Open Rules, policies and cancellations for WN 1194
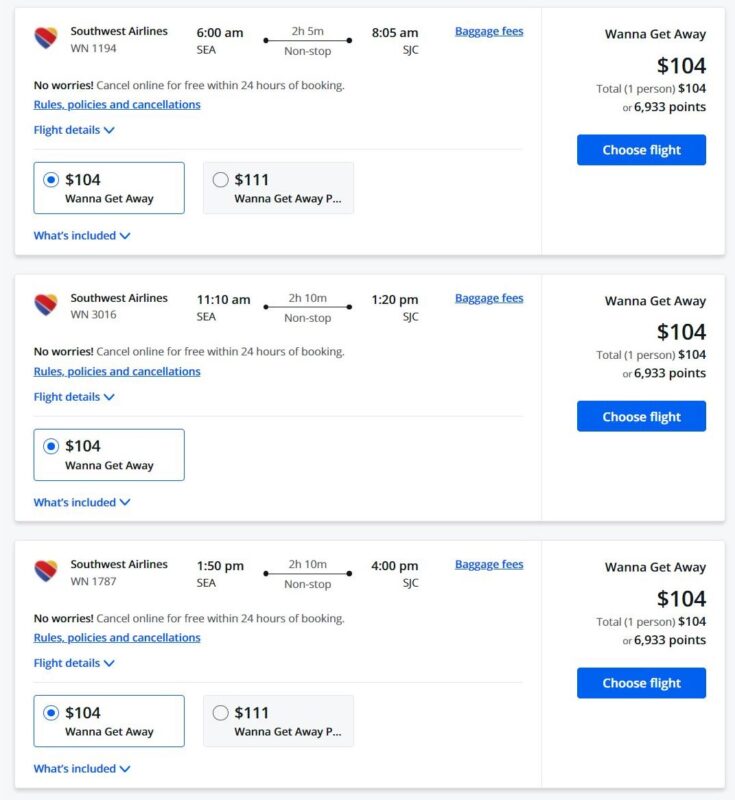This screenshot has height=800, width=735. pos(117,104)
